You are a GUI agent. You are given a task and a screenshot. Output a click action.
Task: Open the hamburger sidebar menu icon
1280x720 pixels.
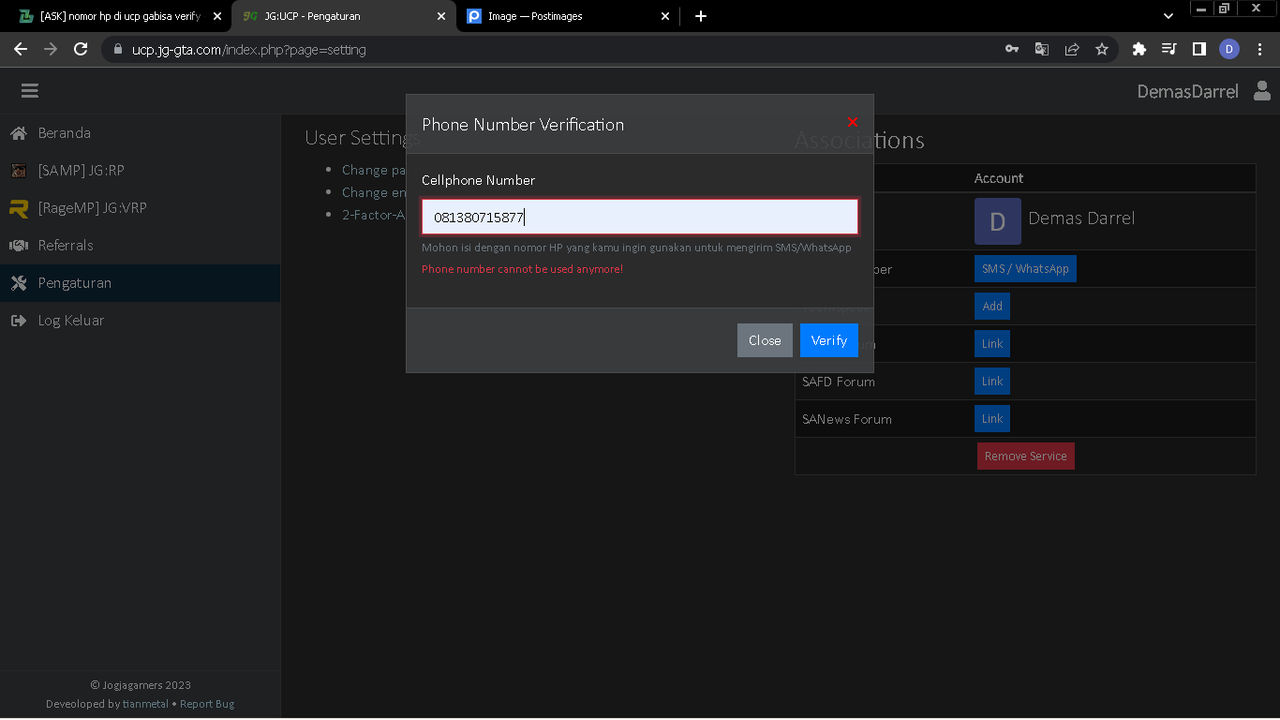(30, 91)
